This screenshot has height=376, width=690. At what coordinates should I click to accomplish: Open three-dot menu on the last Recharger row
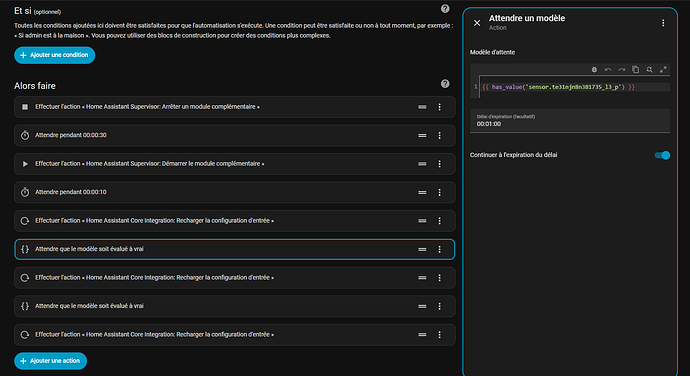pos(439,335)
